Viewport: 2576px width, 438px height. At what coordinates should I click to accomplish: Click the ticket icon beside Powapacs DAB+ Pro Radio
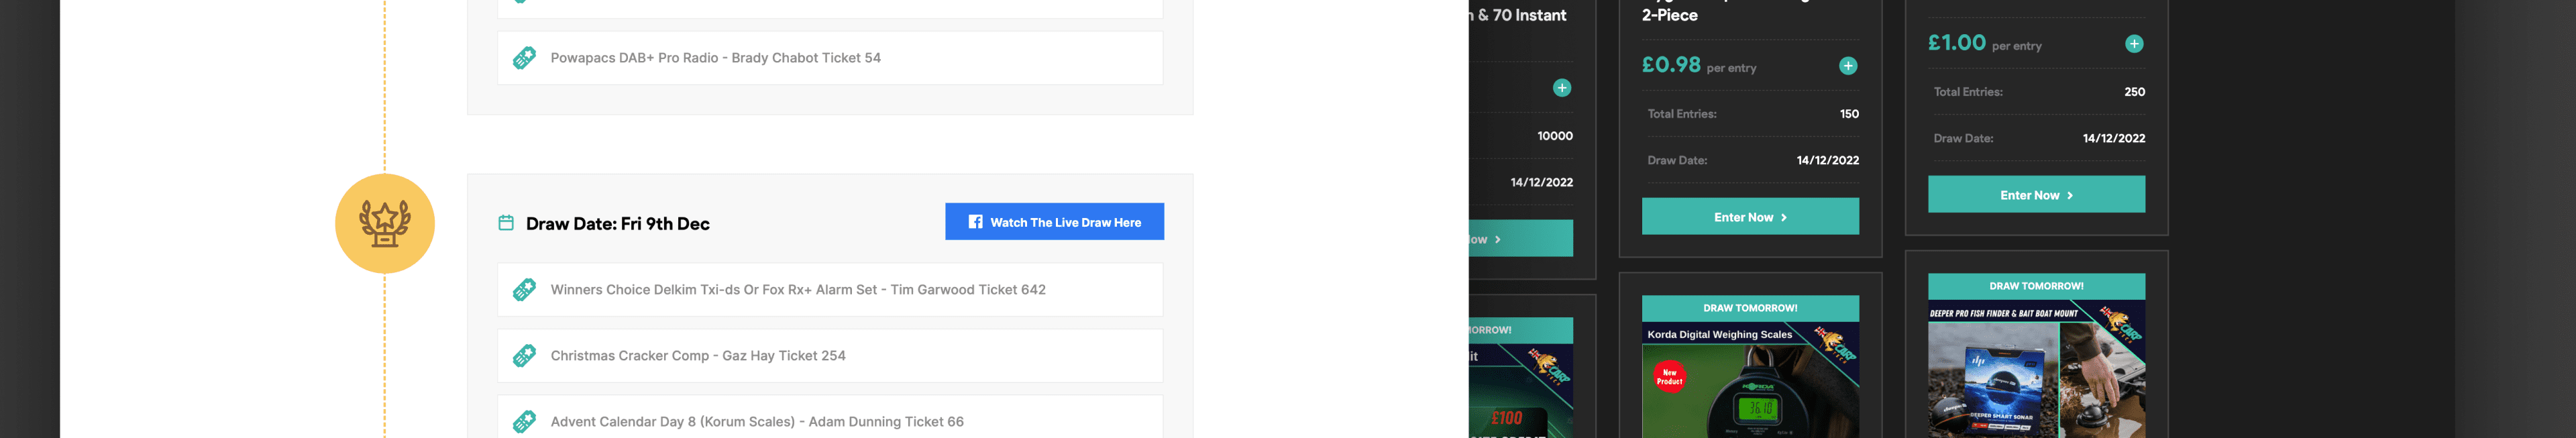[x=524, y=58]
